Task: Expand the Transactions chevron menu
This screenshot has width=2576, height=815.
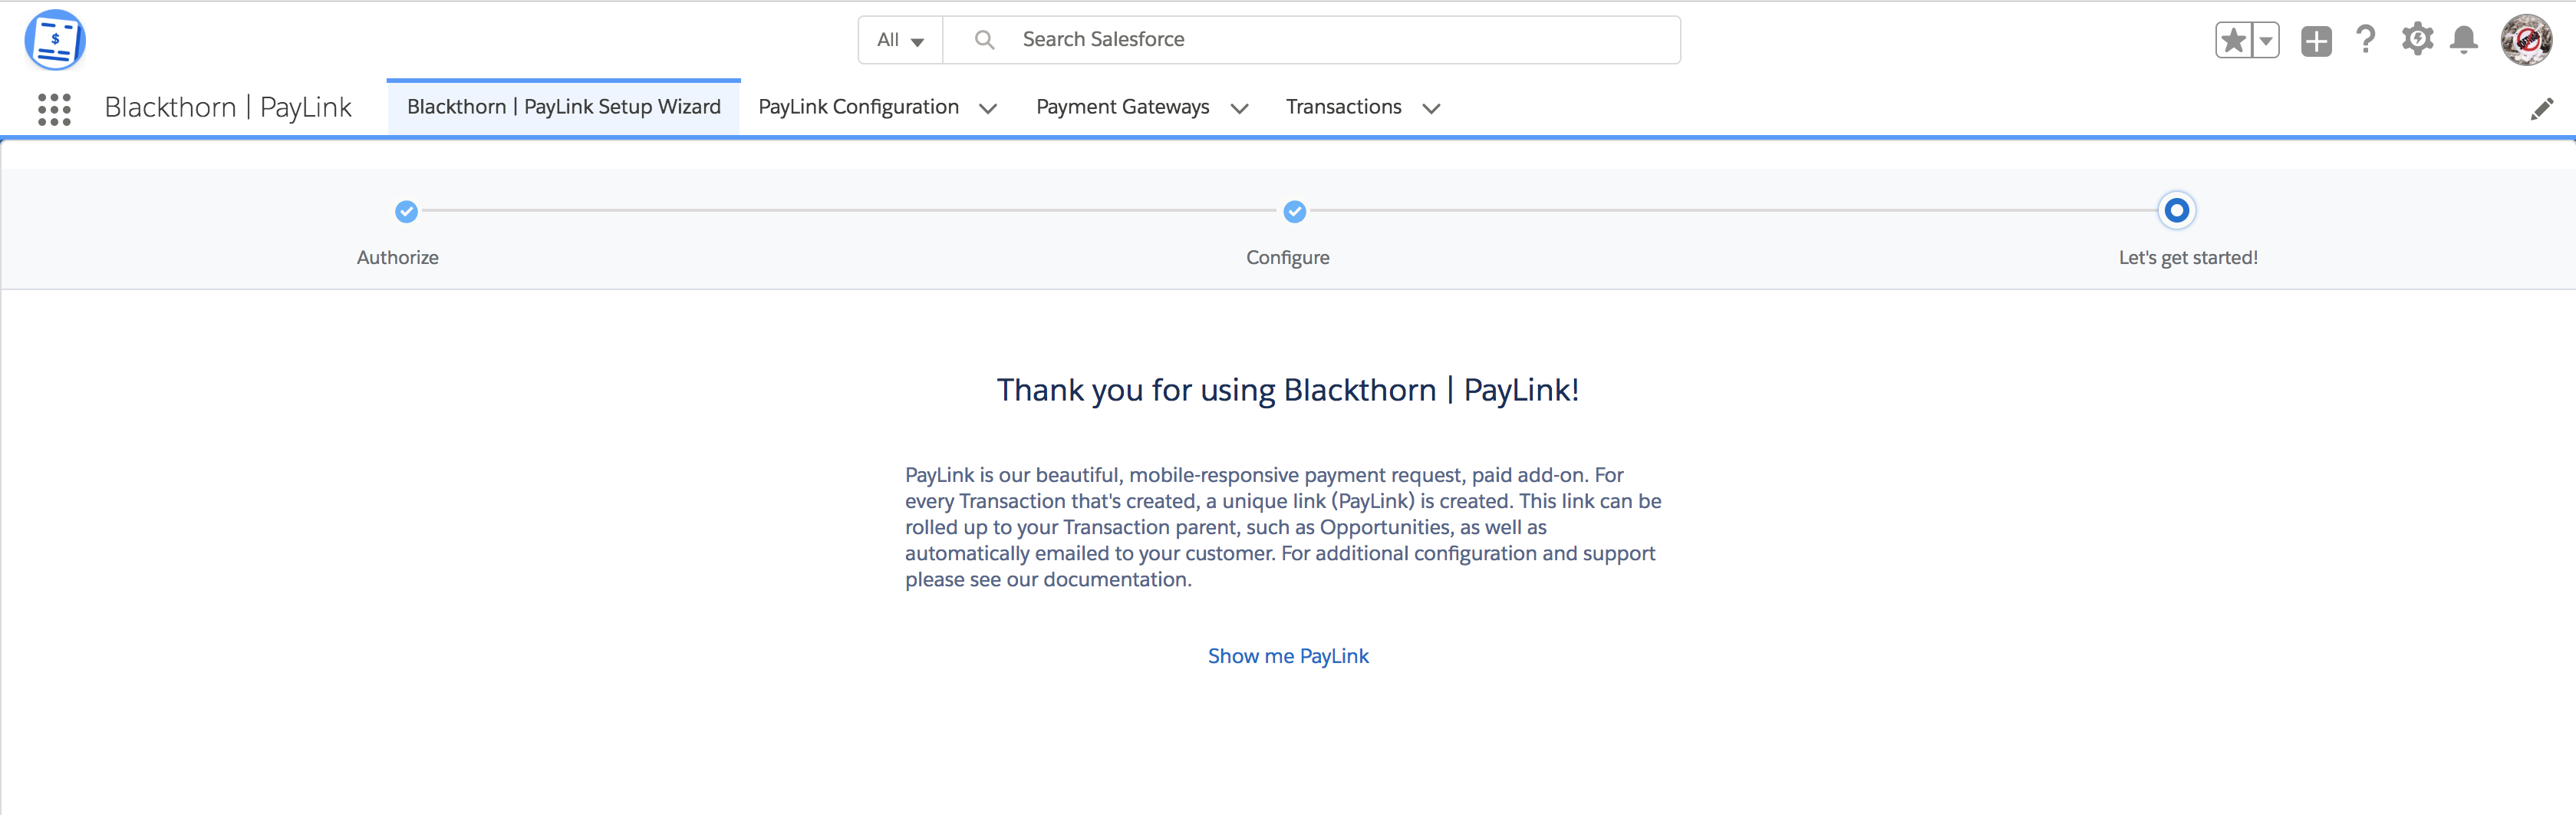Action: [x=1431, y=109]
